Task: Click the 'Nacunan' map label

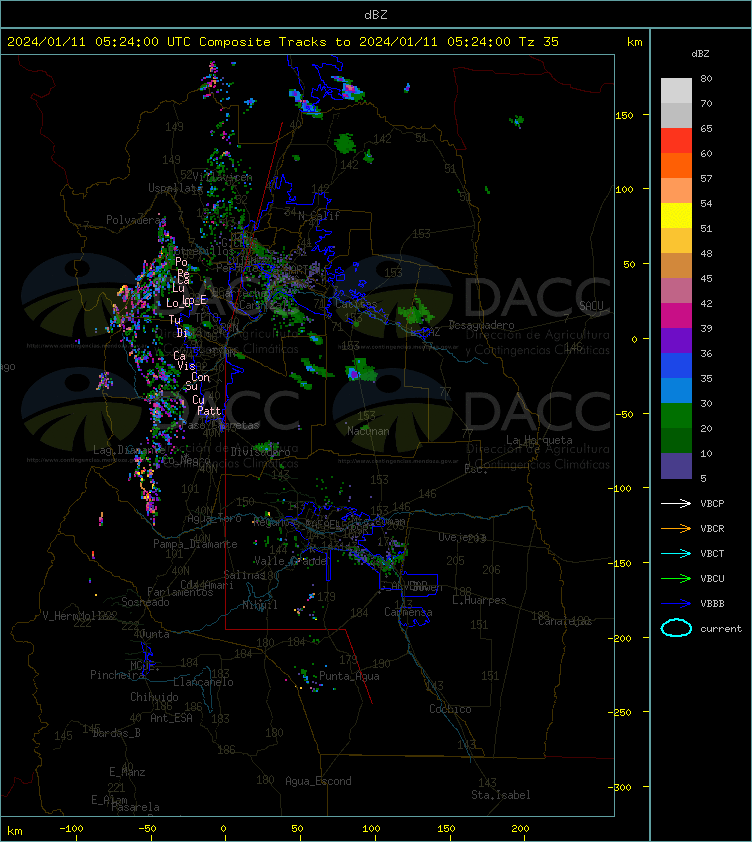Action: [x=368, y=431]
